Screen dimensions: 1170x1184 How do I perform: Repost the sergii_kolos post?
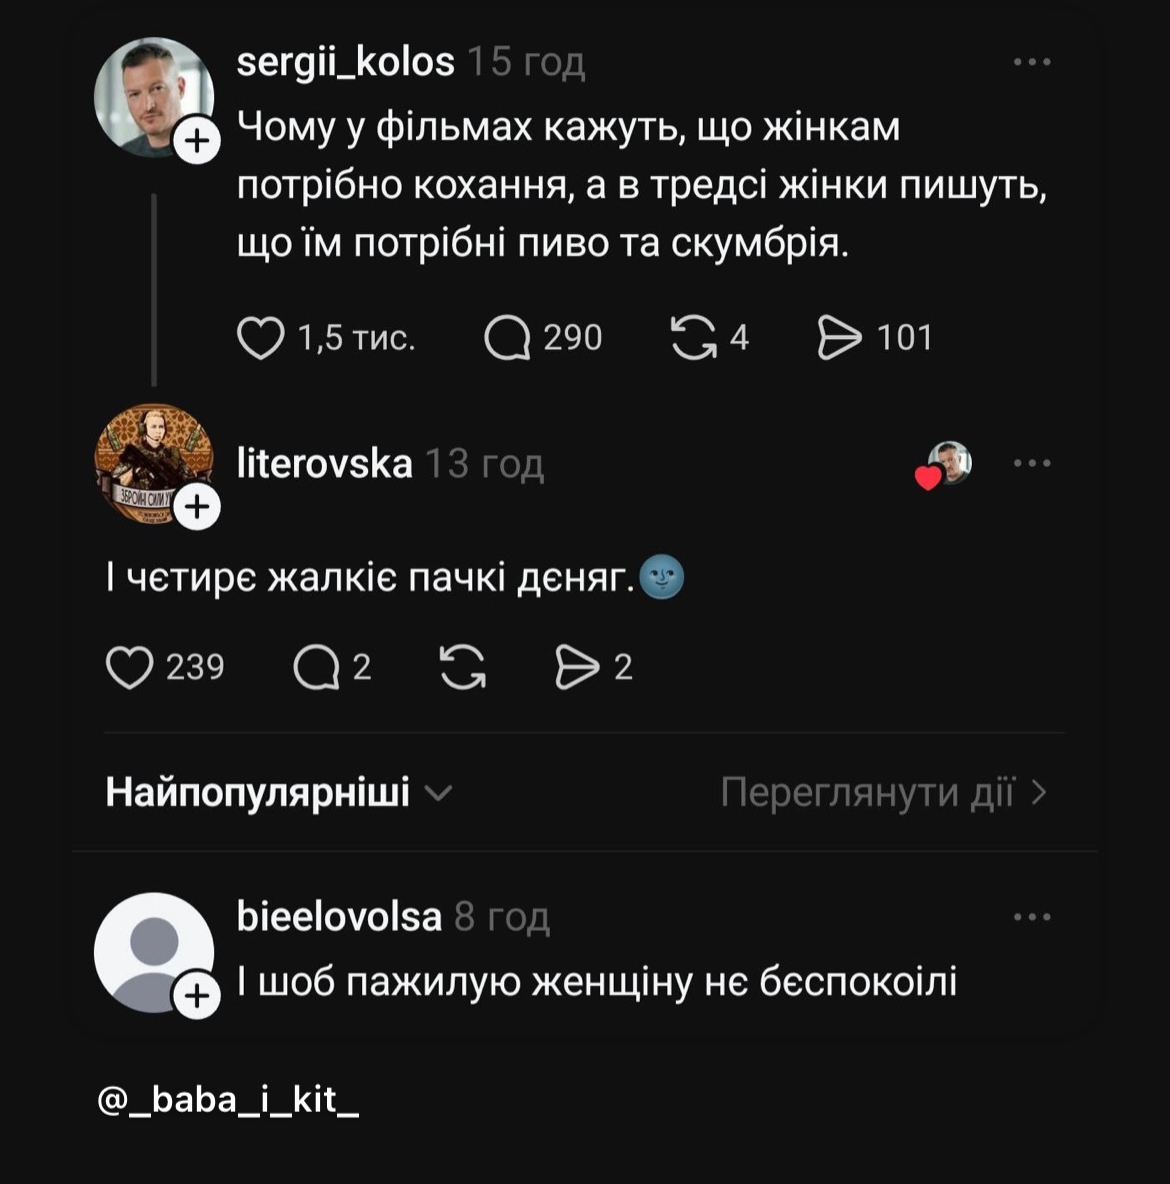click(693, 338)
